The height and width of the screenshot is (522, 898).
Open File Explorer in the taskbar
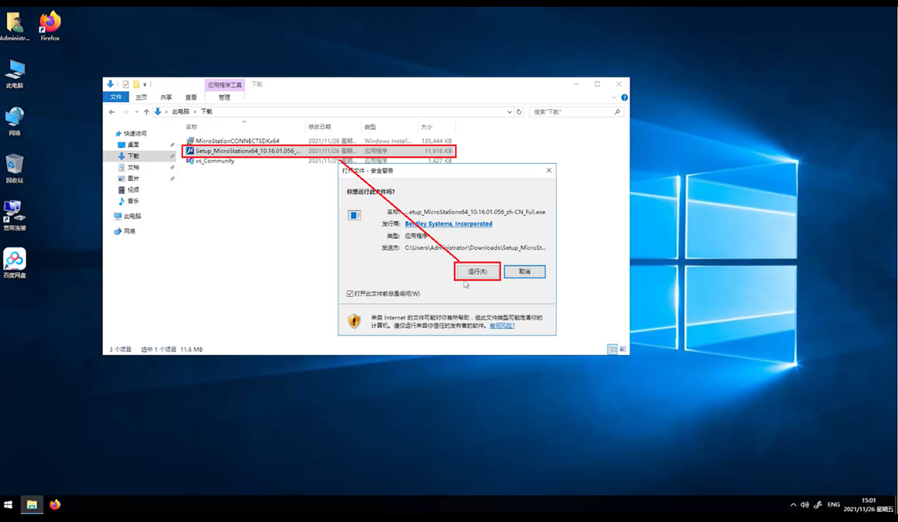click(32, 504)
